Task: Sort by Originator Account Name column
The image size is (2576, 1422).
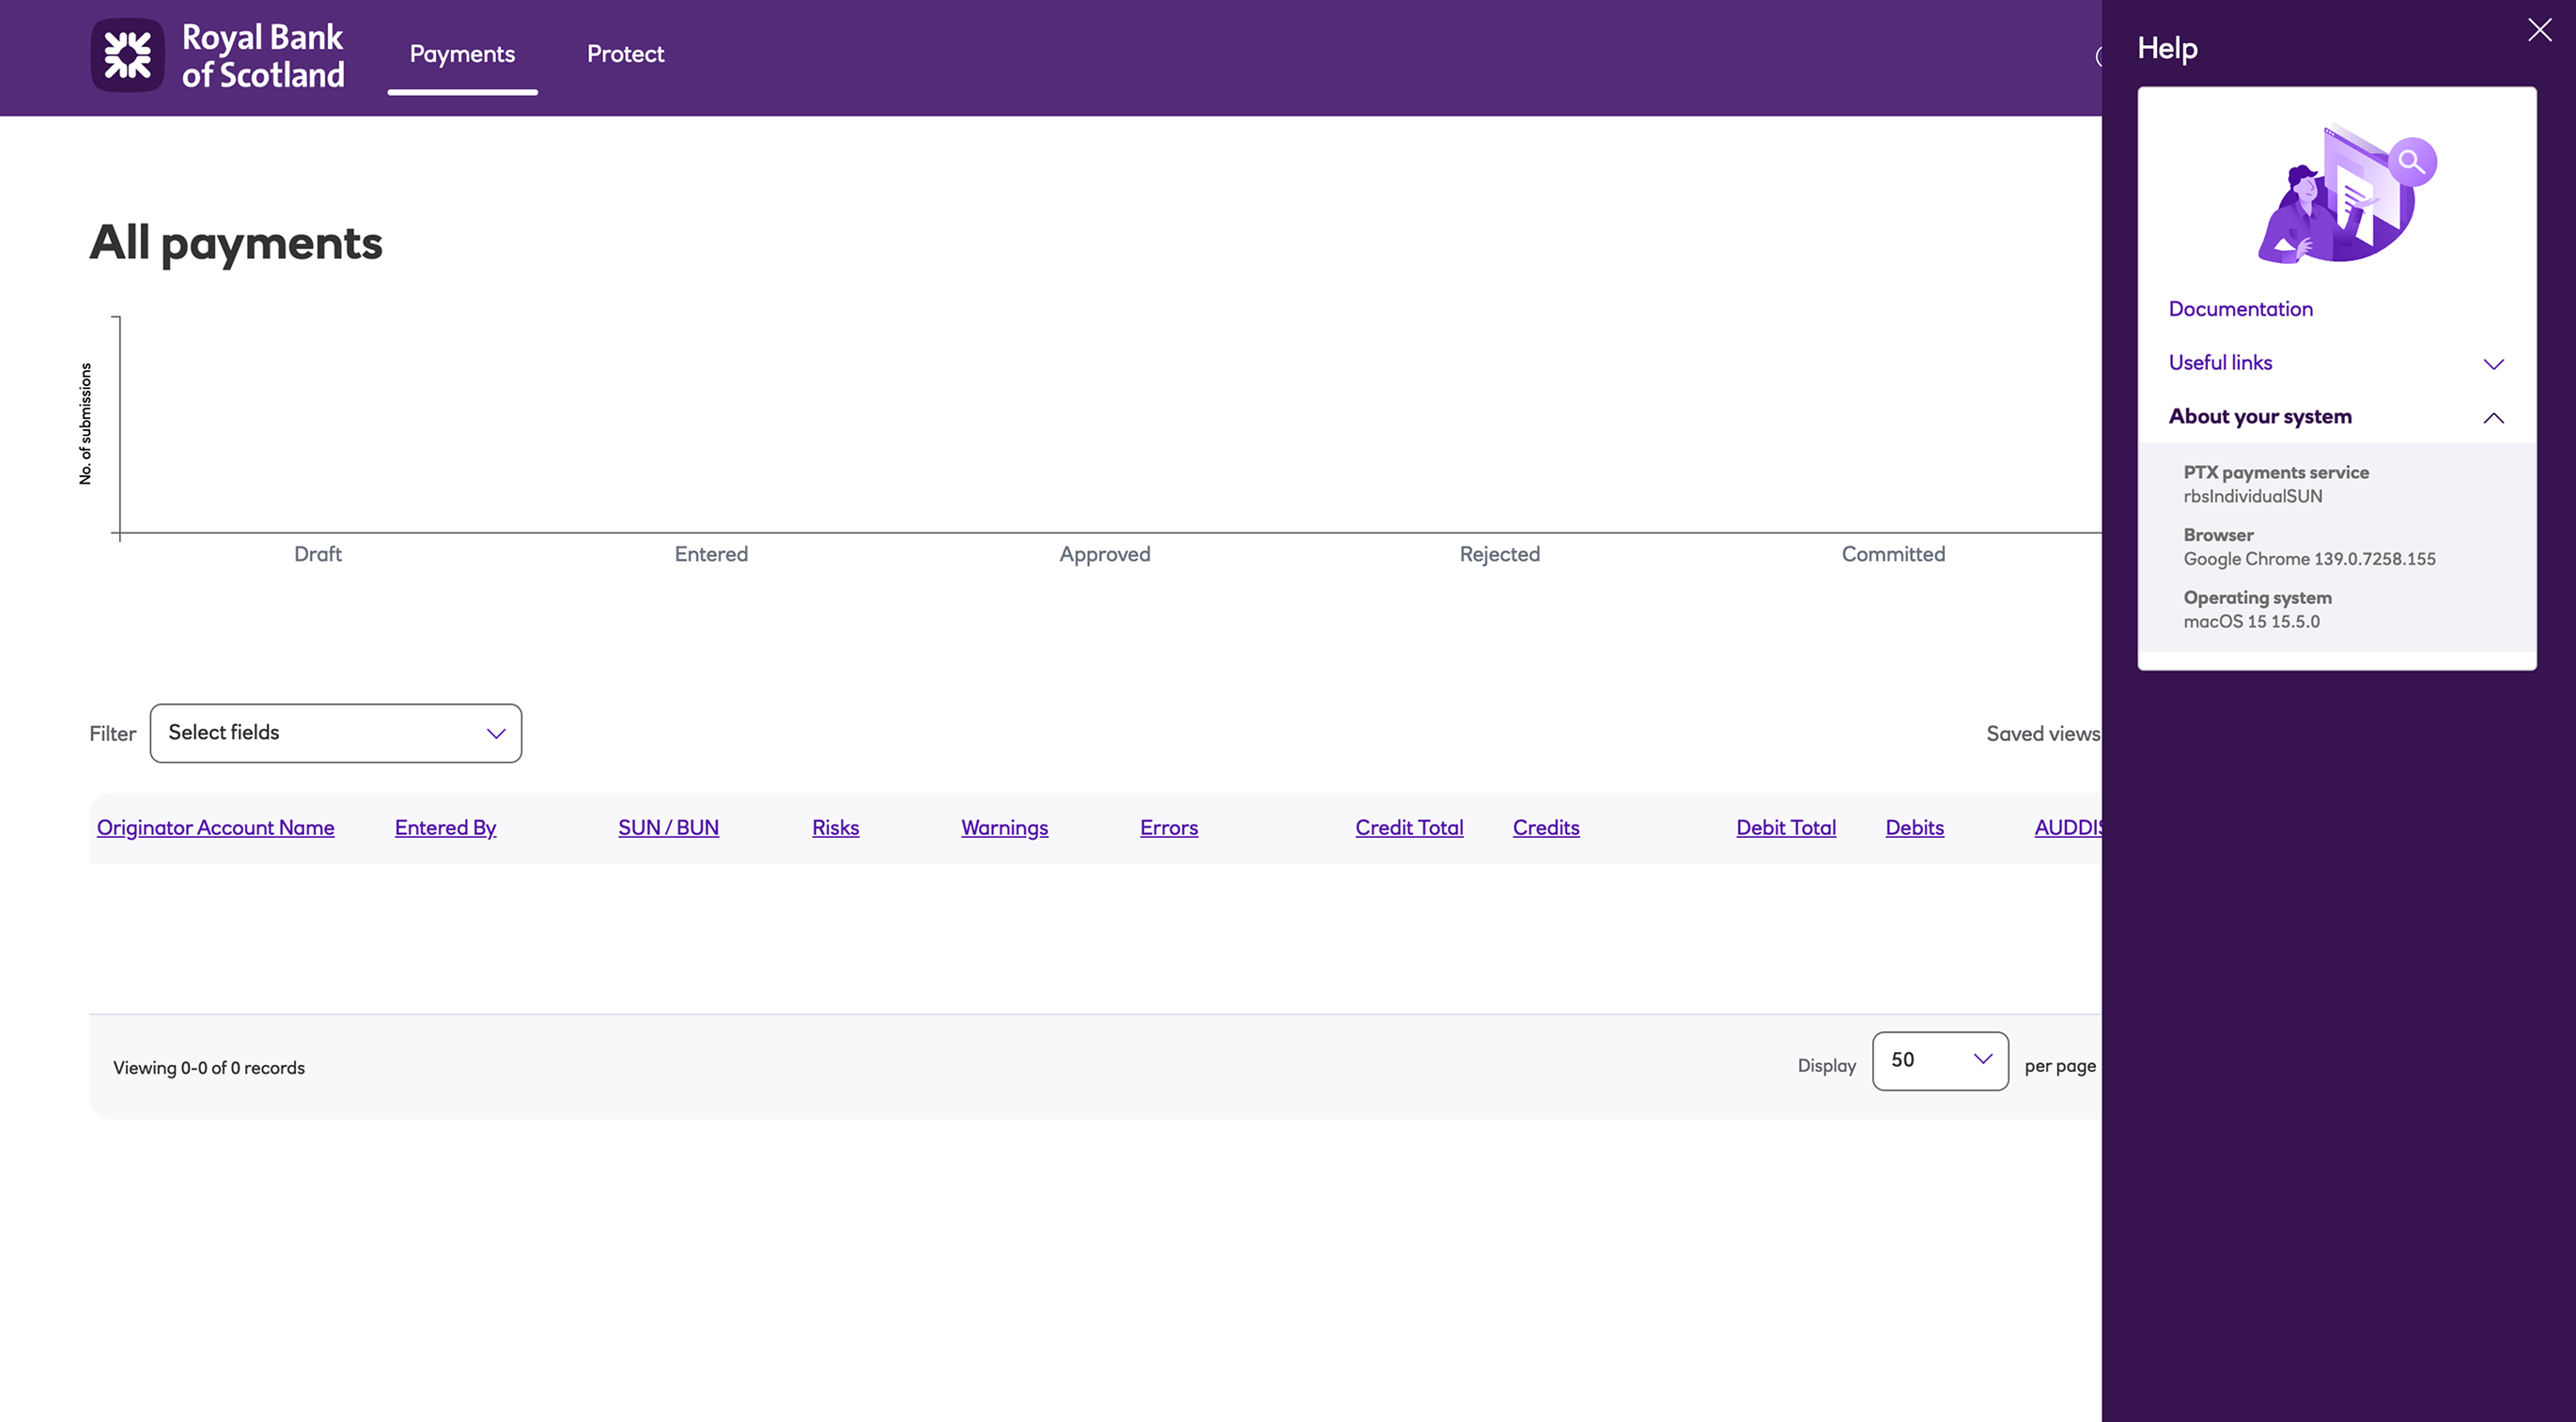Action: 215,828
